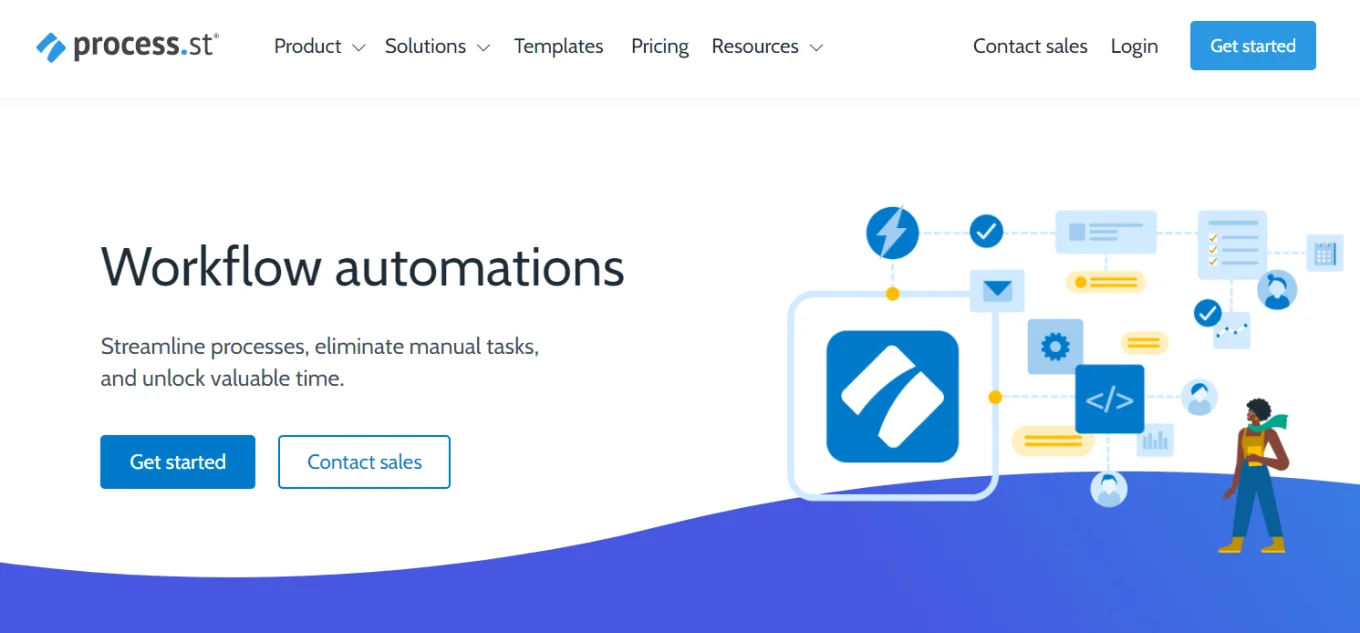Click the gear settings icon in illustration
This screenshot has height=633, width=1360.
click(x=1055, y=347)
